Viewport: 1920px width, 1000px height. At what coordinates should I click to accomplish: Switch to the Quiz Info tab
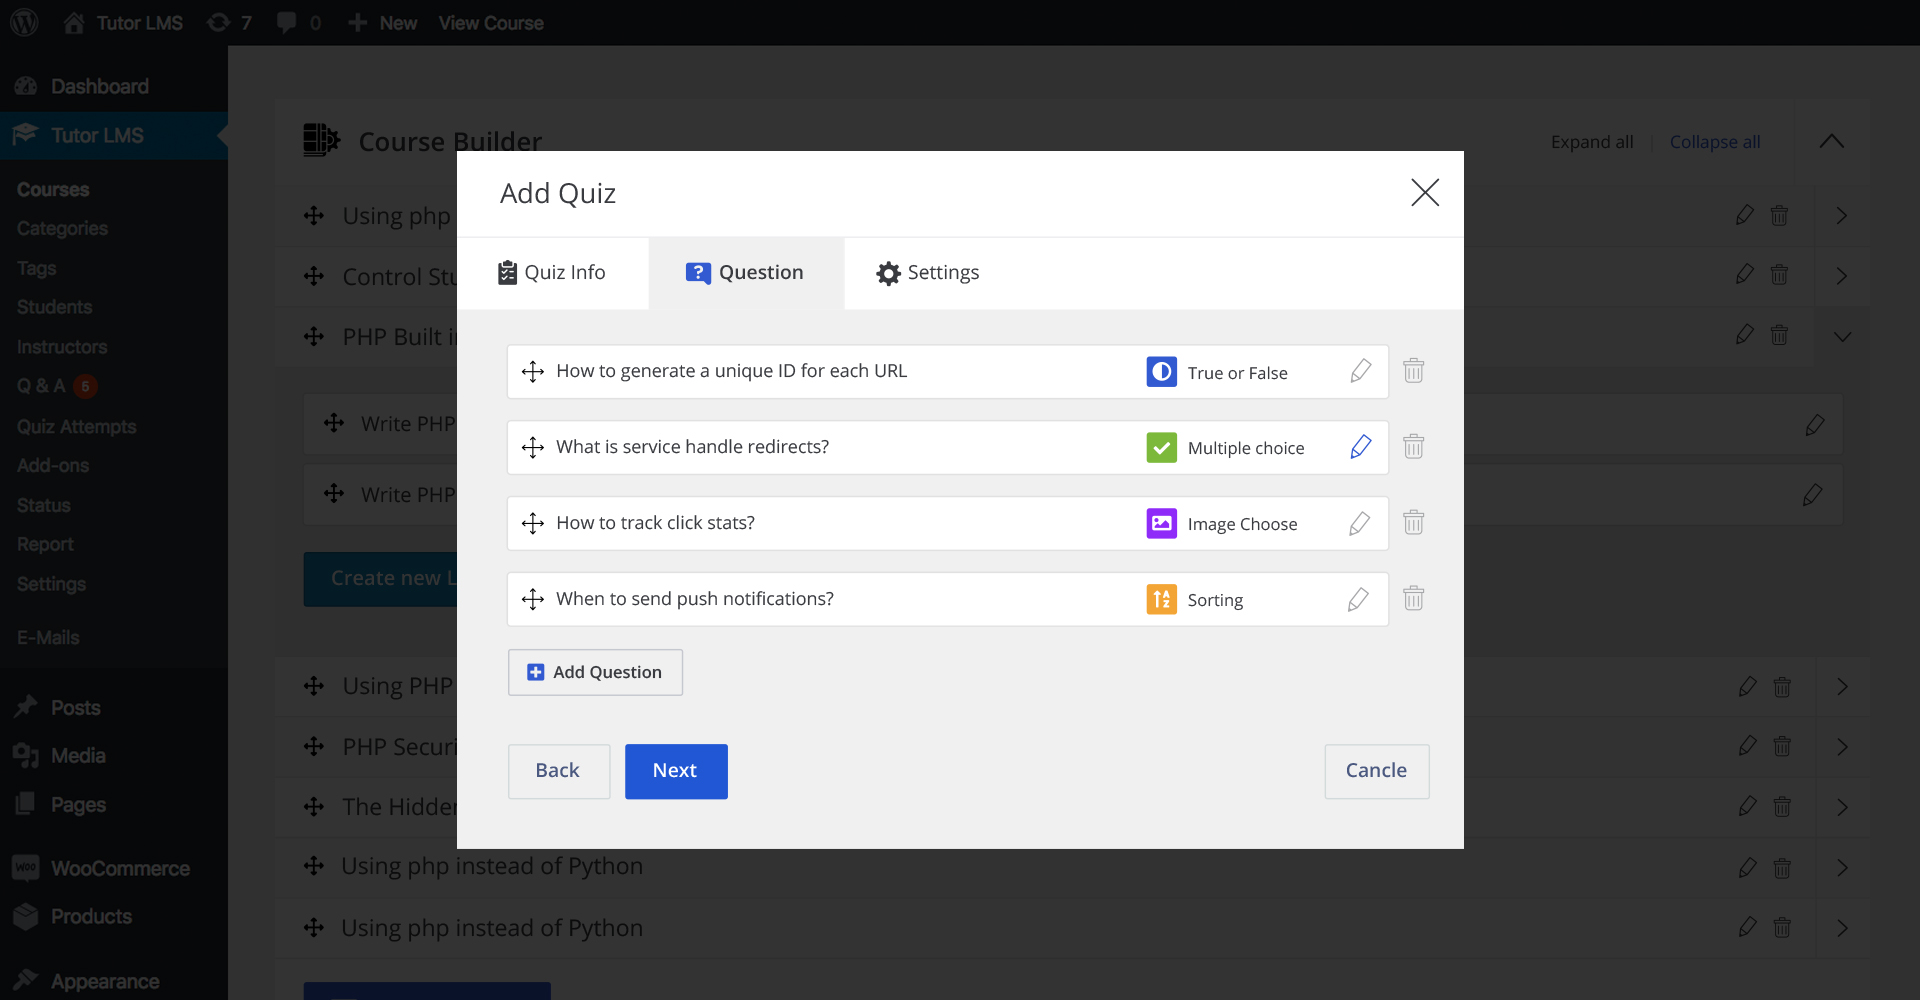click(x=552, y=273)
